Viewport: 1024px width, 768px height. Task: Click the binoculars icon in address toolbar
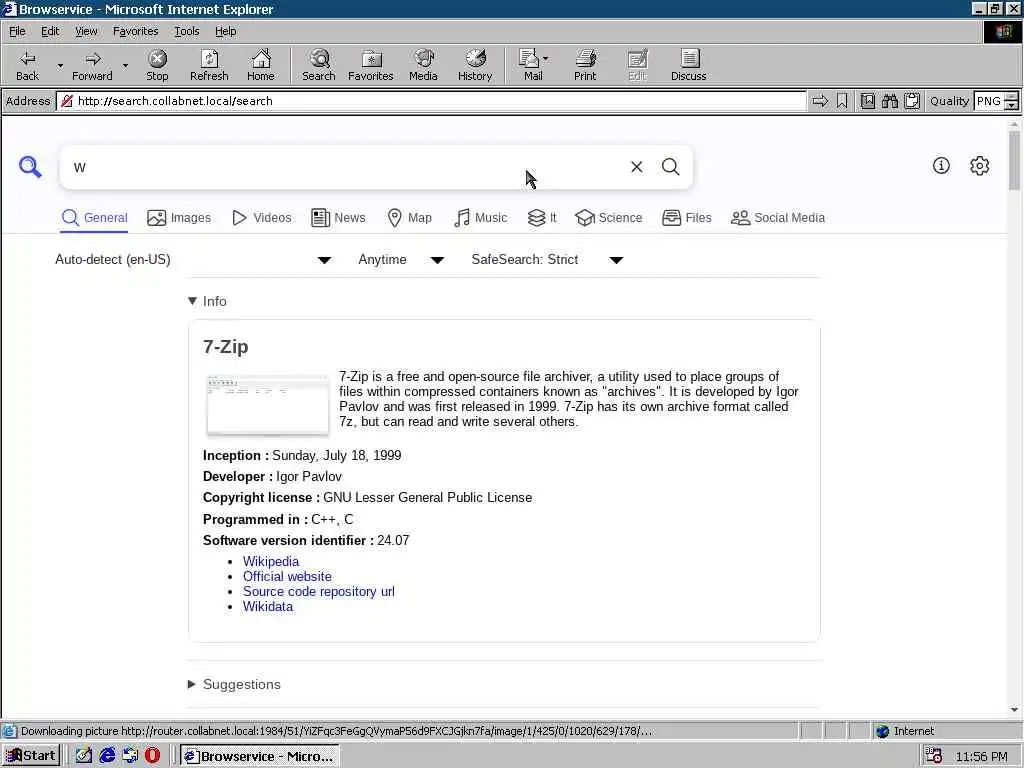click(x=889, y=101)
